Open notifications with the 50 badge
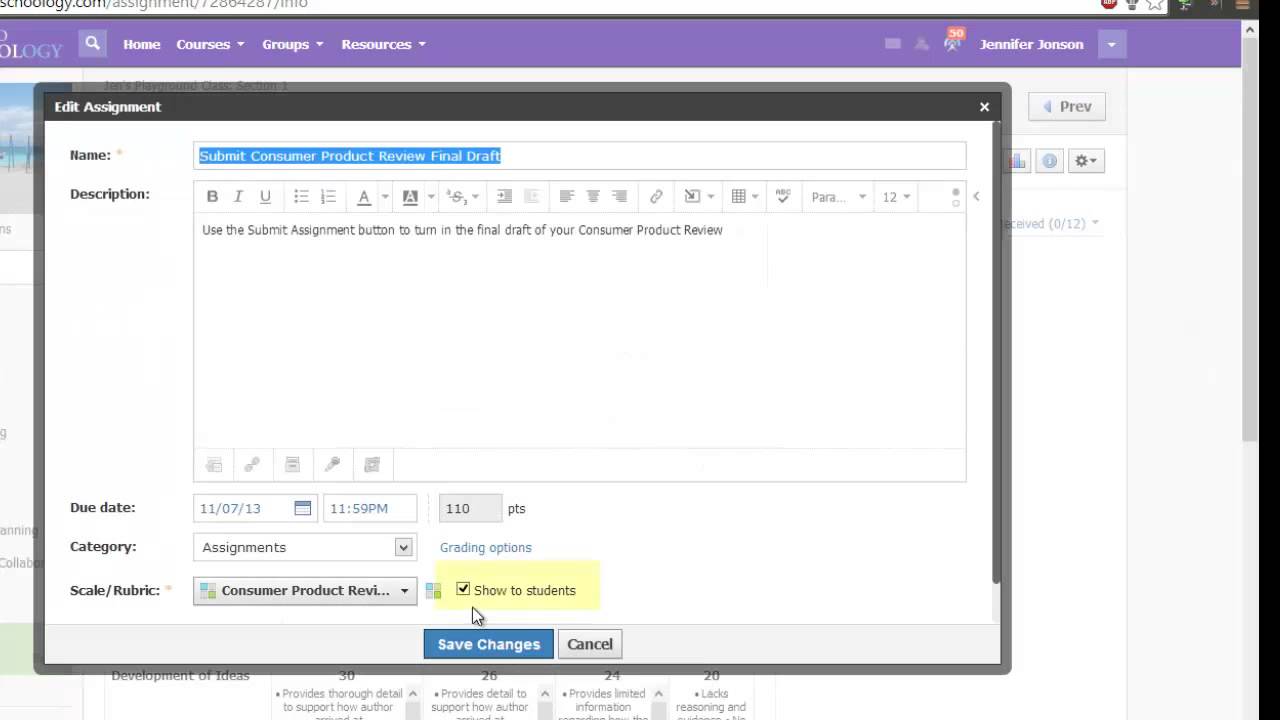The image size is (1280, 720). (952, 41)
